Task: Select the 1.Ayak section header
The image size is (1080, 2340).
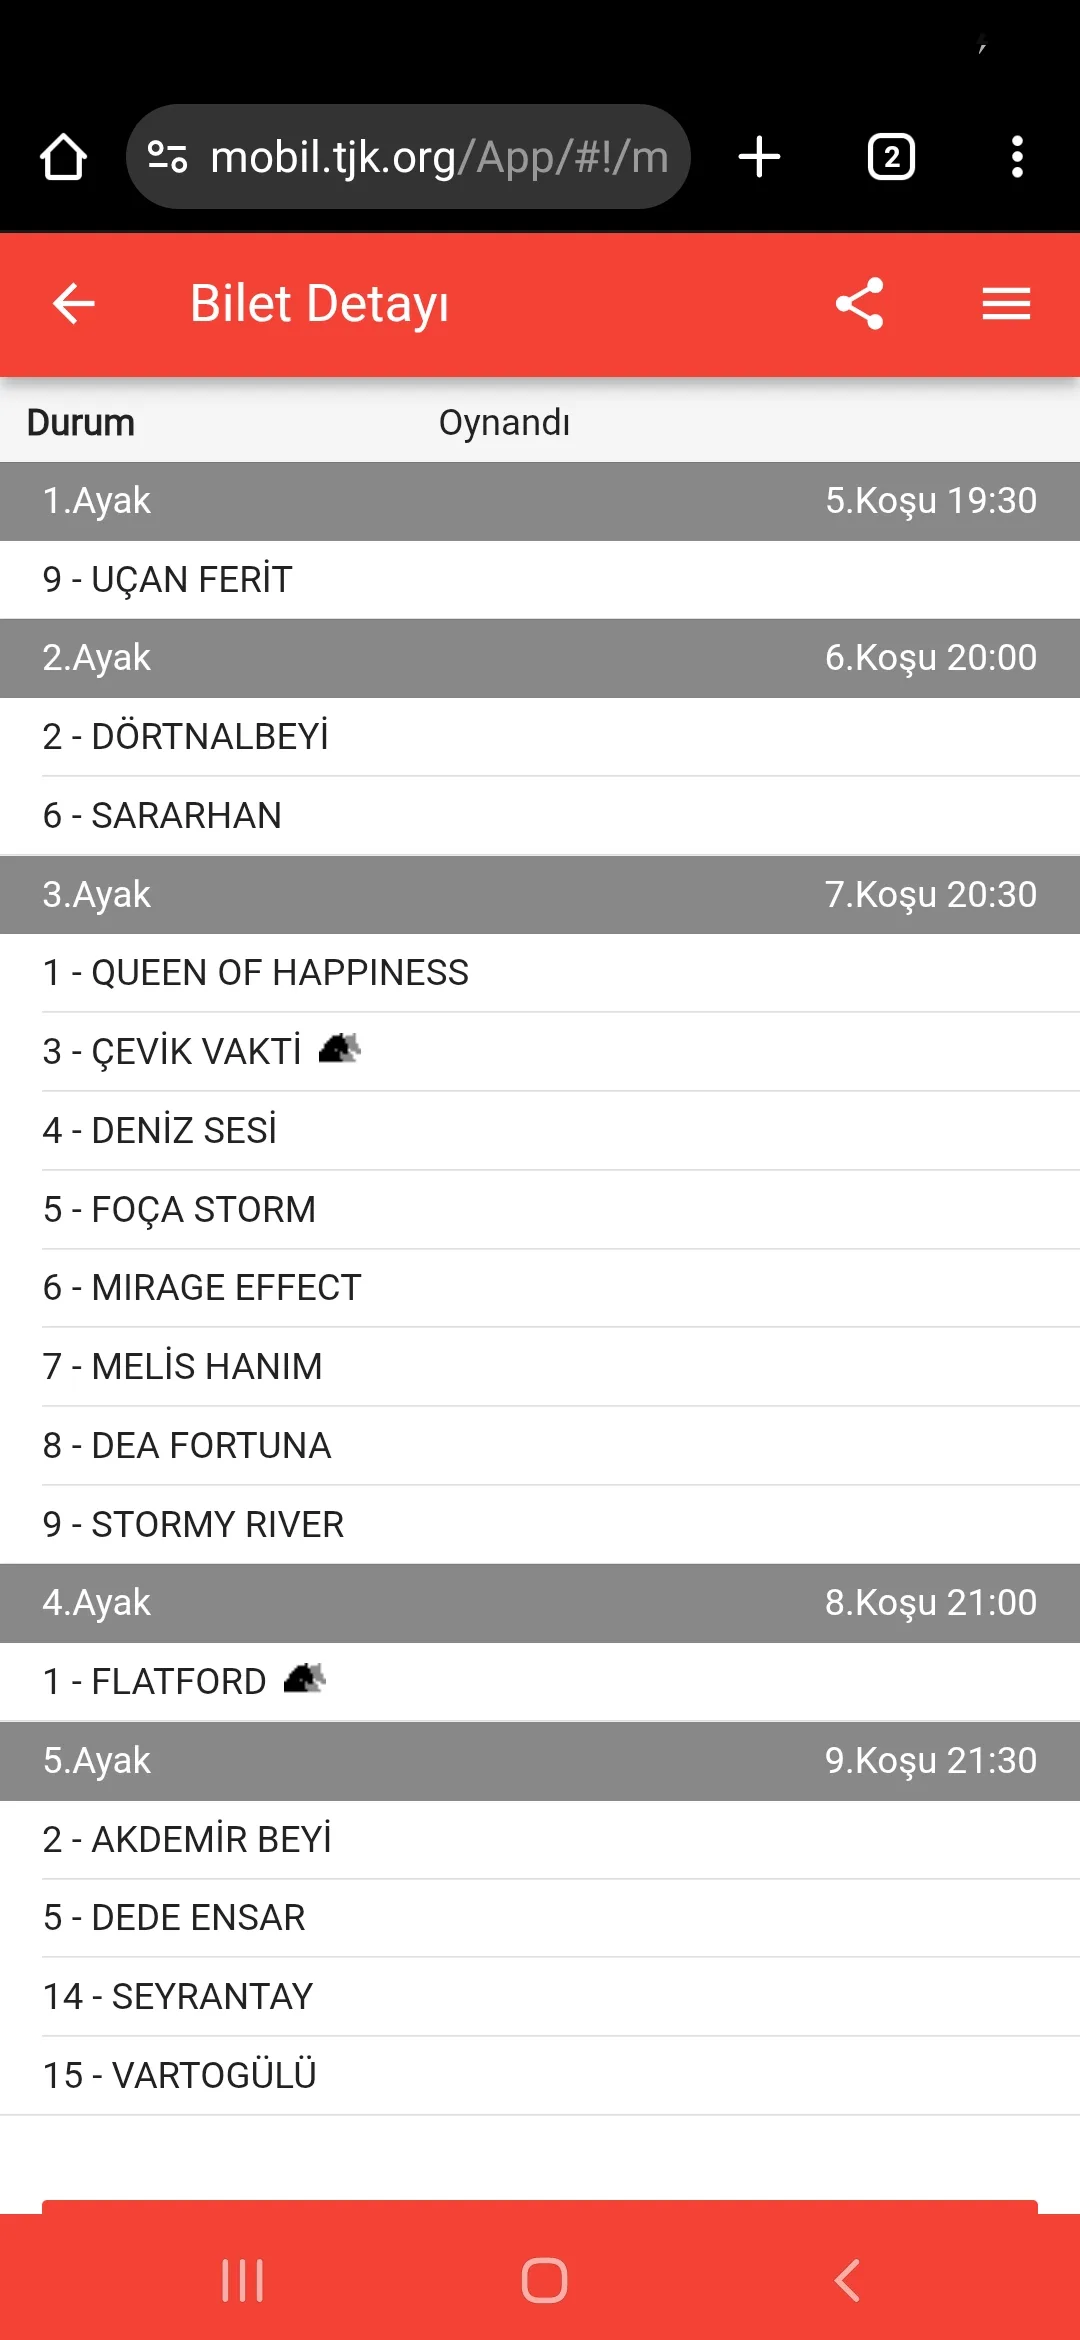Action: 540,501
